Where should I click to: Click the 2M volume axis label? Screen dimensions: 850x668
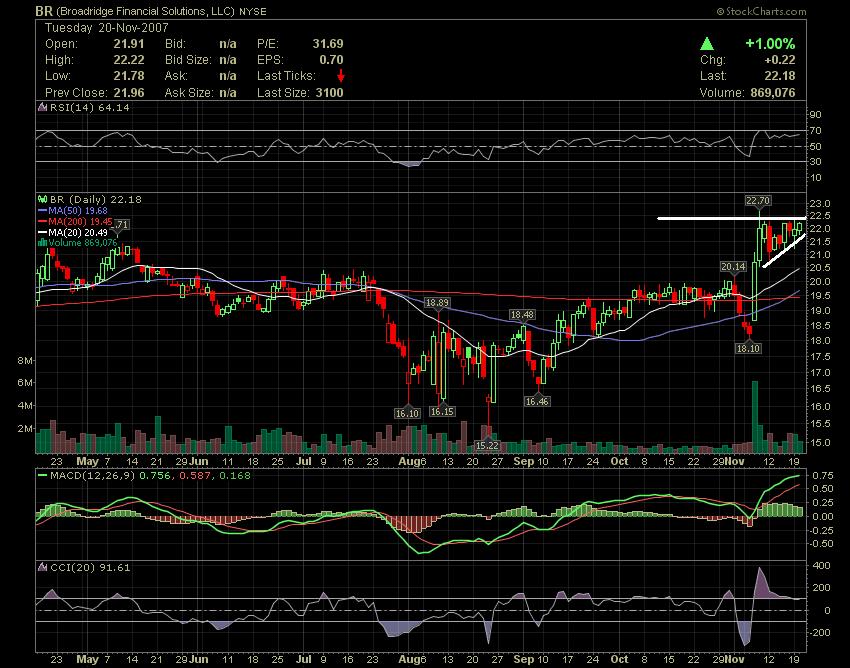coord(25,428)
